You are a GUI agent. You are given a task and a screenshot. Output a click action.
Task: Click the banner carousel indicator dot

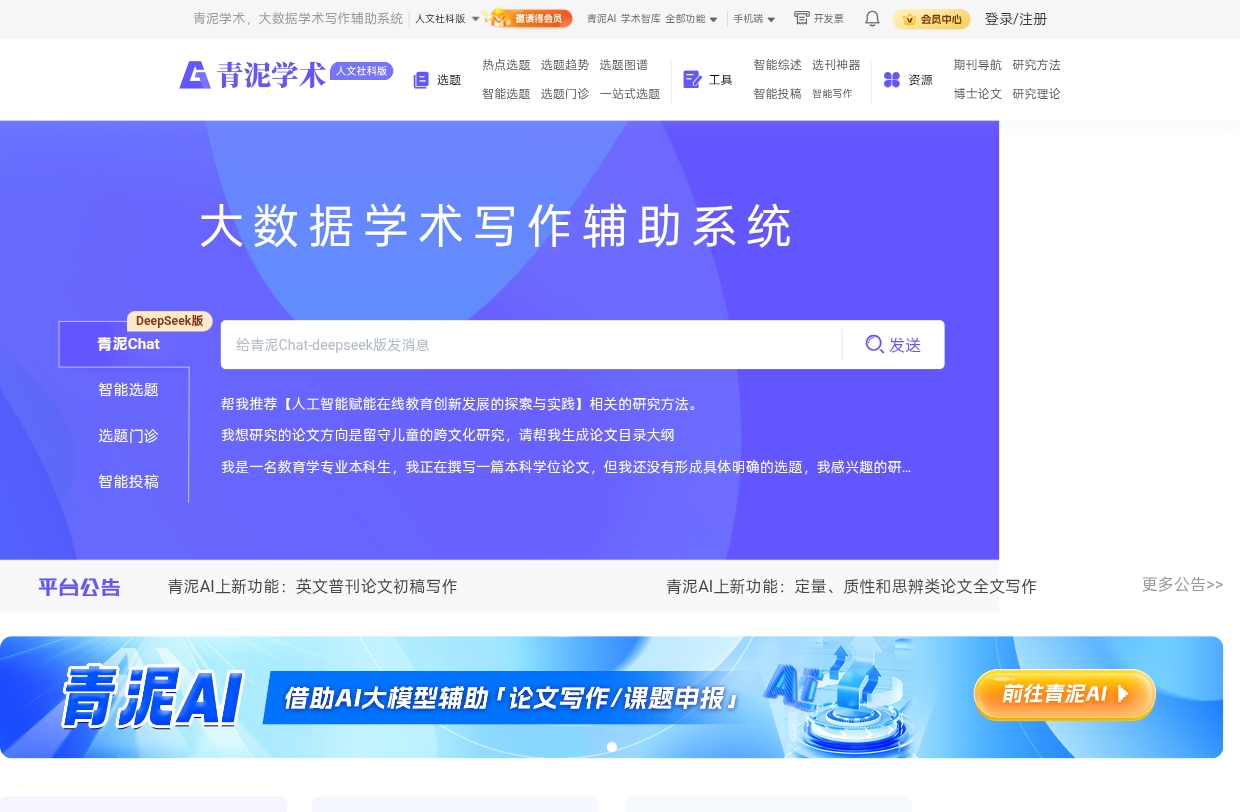612,747
